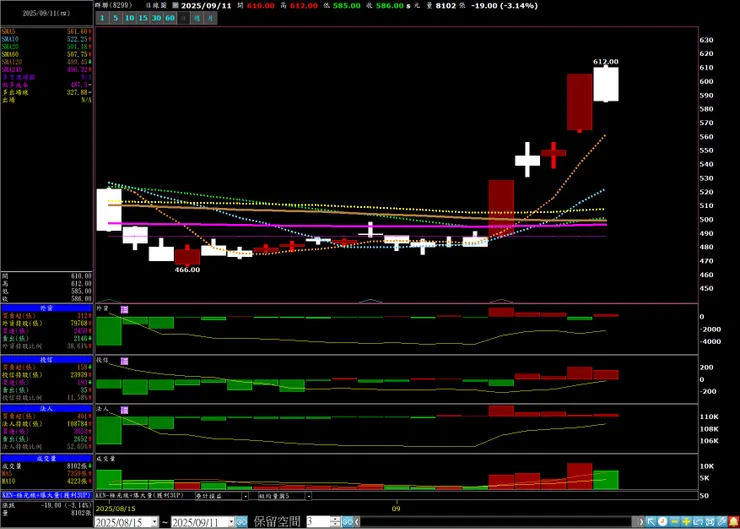Click the change value -19.00 (-3.14%) at top

(505, 6)
